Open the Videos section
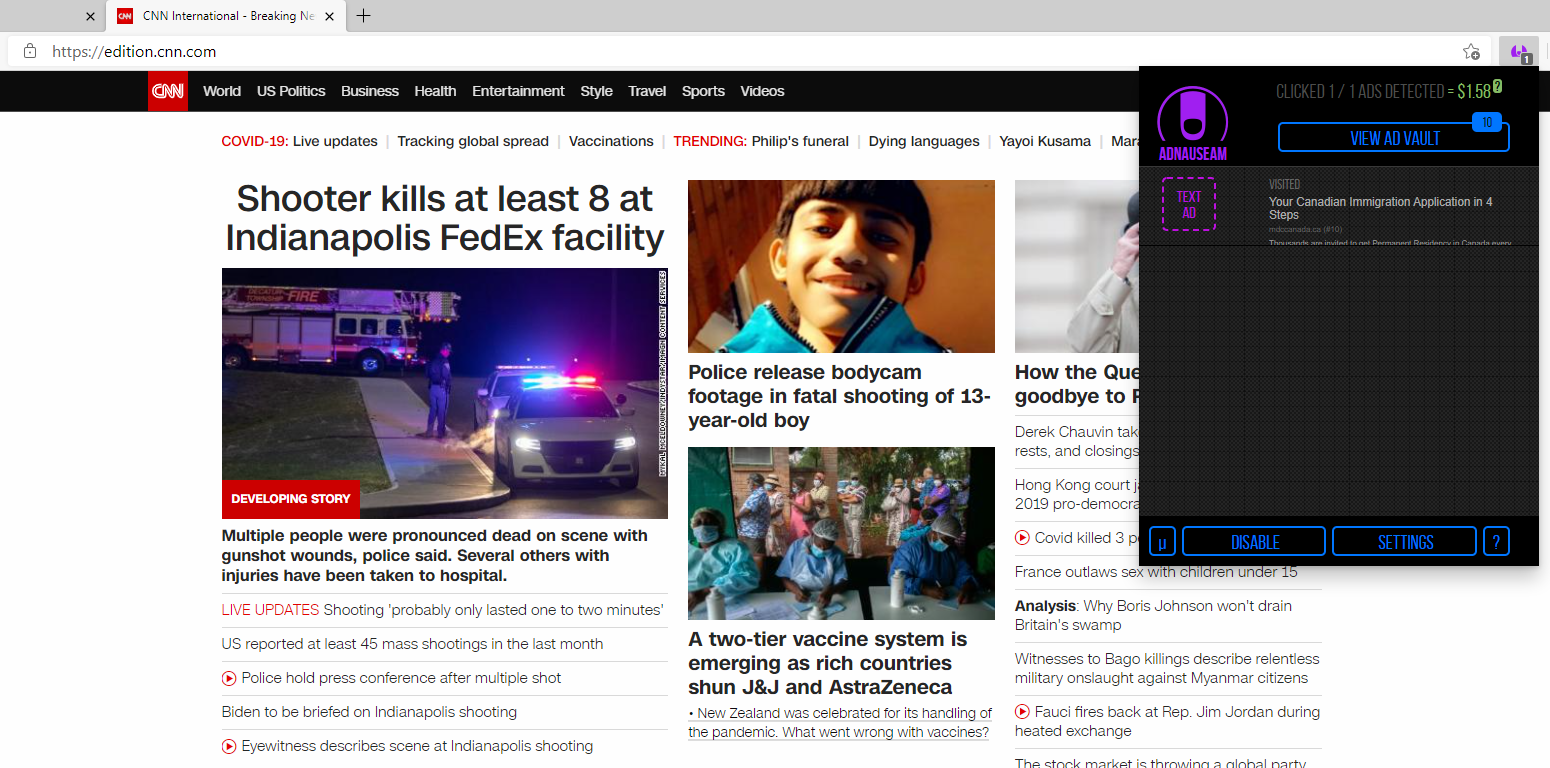Screen dimensions: 1550x768 [x=762, y=91]
